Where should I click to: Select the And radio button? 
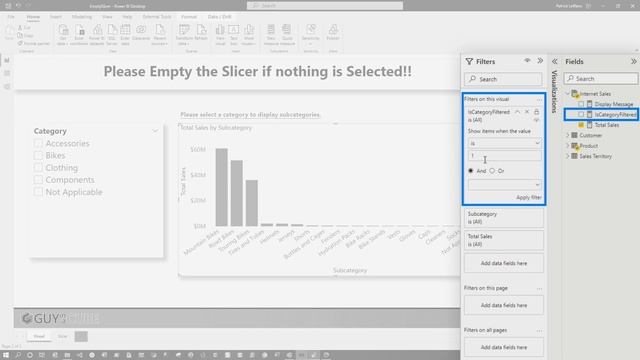[x=471, y=171]
